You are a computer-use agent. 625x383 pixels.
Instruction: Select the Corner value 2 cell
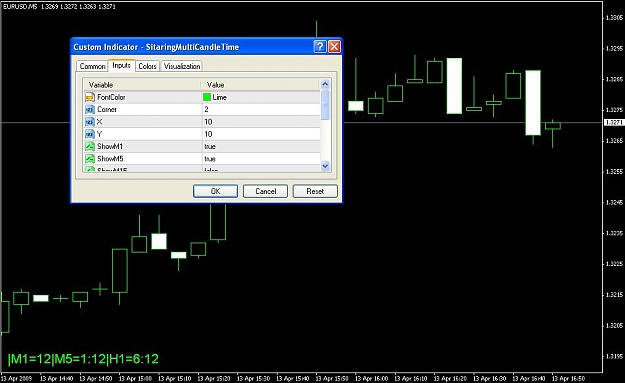[261, 110]
